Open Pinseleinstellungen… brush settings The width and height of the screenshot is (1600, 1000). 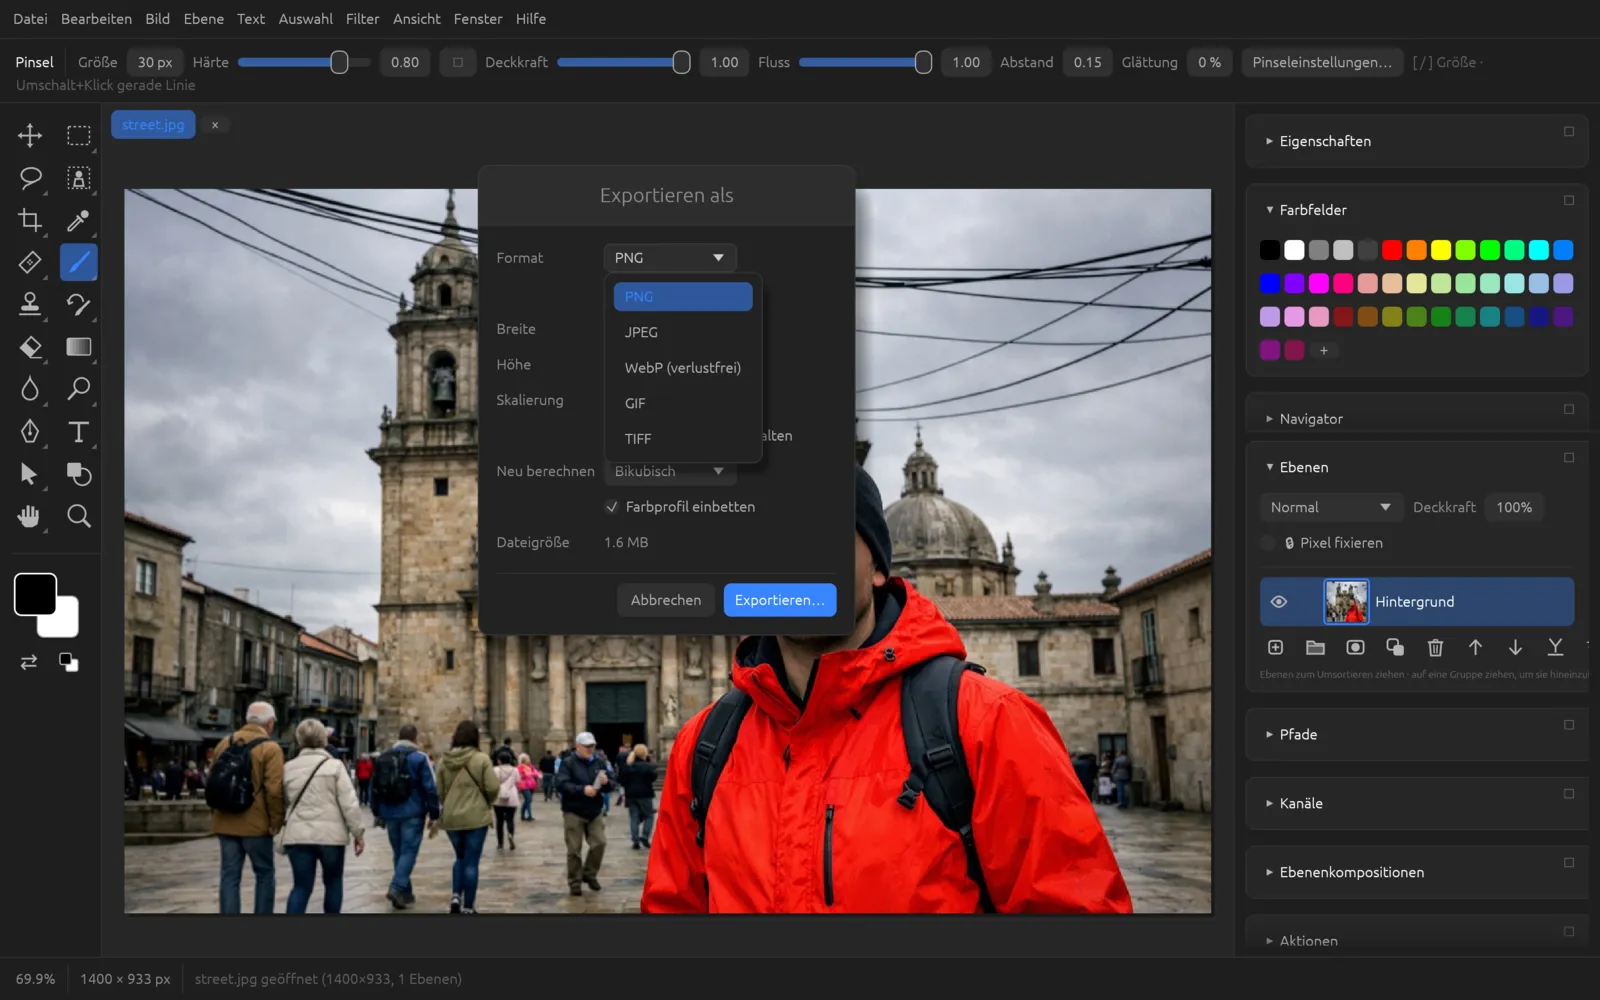tap(1322, 62)
